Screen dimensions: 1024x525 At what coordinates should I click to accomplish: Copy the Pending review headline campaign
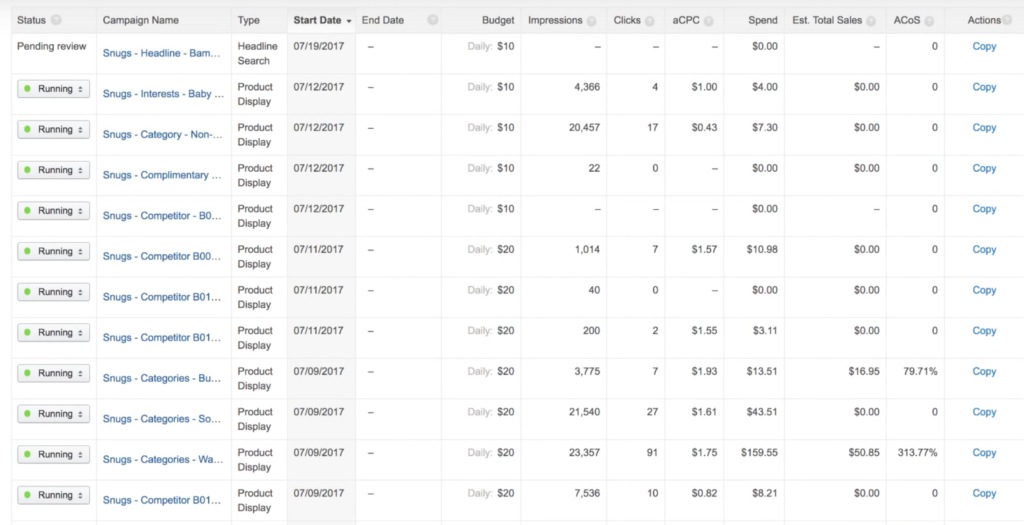coord(984,47)
